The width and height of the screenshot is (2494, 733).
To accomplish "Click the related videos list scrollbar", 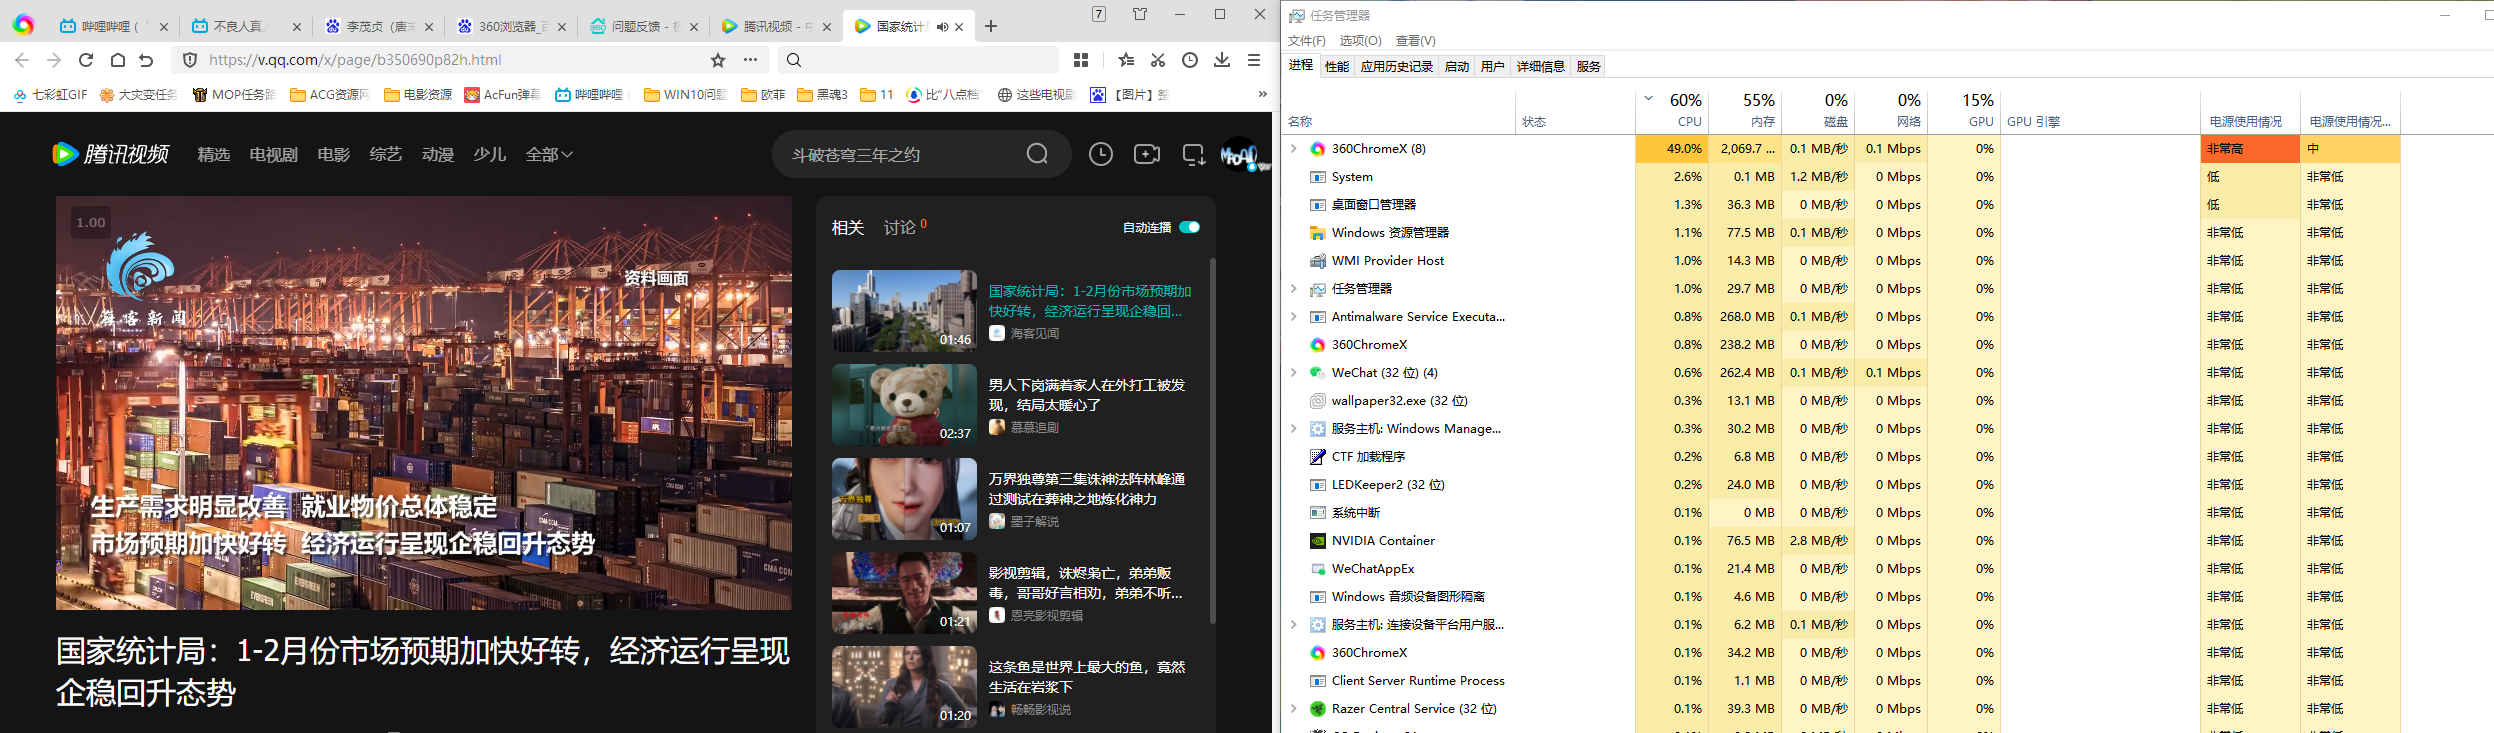I will click(1213, 440).
